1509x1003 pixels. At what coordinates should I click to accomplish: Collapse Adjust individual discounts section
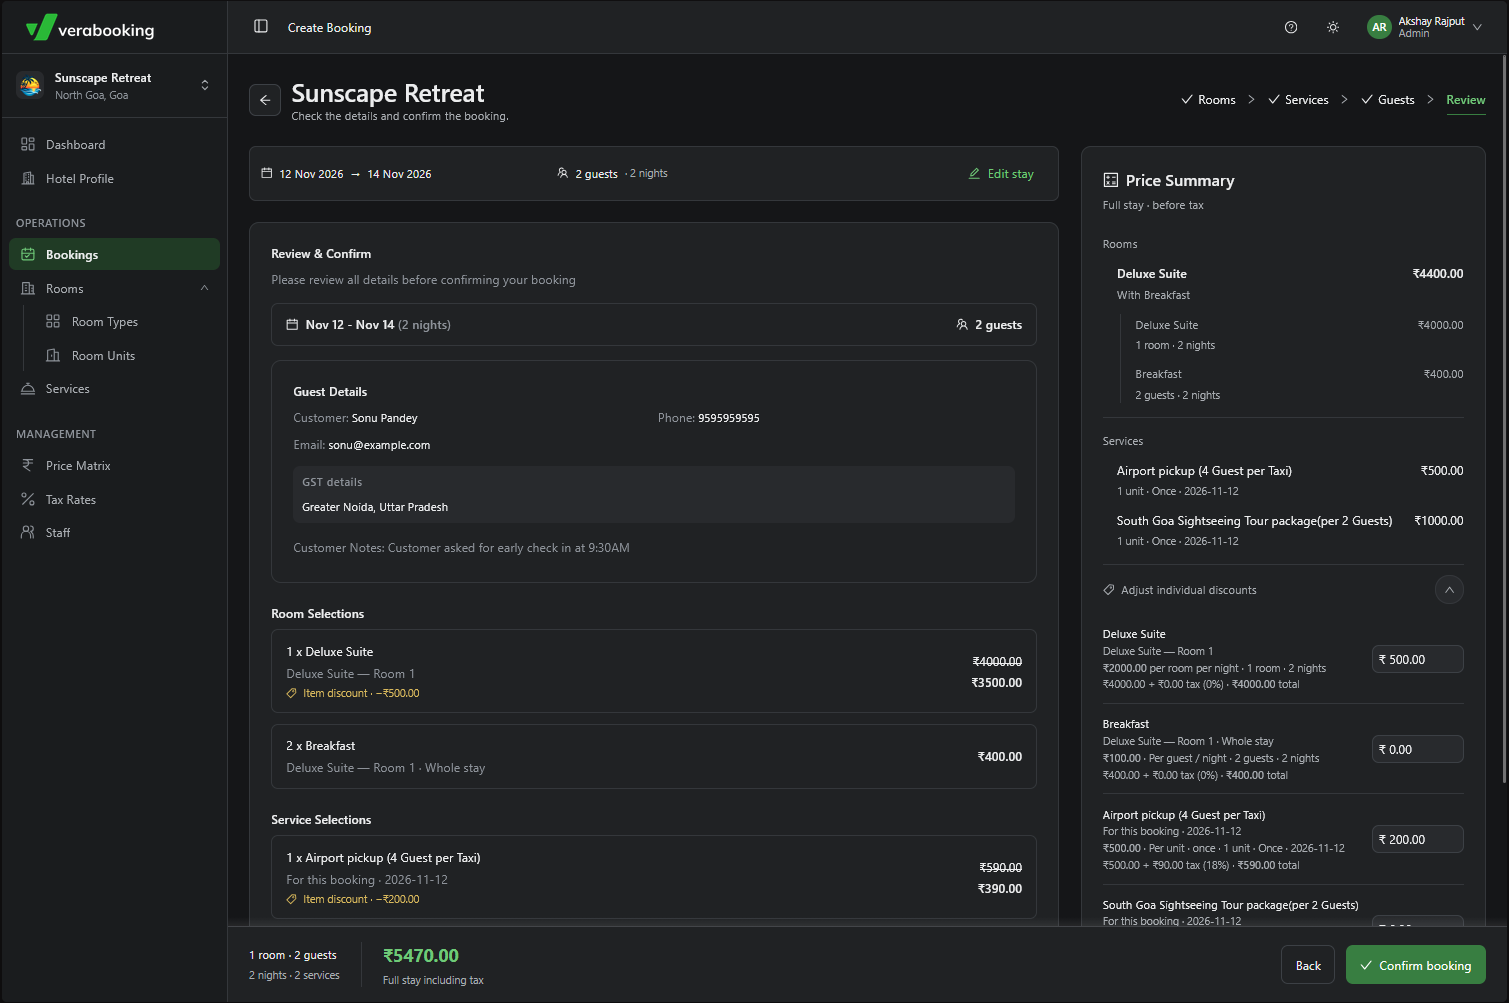1449,590
